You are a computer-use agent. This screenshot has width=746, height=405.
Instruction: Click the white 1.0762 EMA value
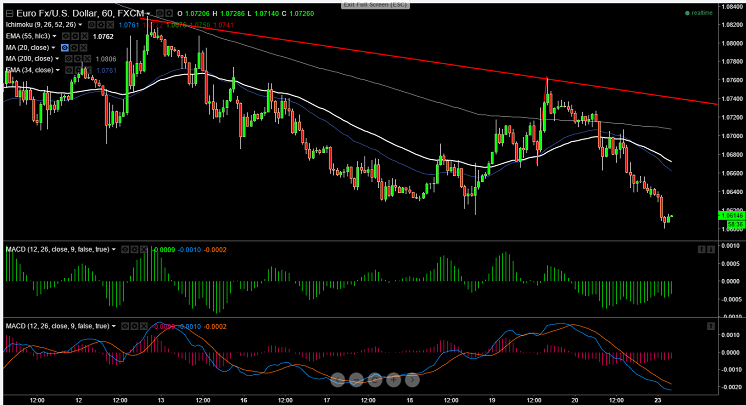point(103,36)
